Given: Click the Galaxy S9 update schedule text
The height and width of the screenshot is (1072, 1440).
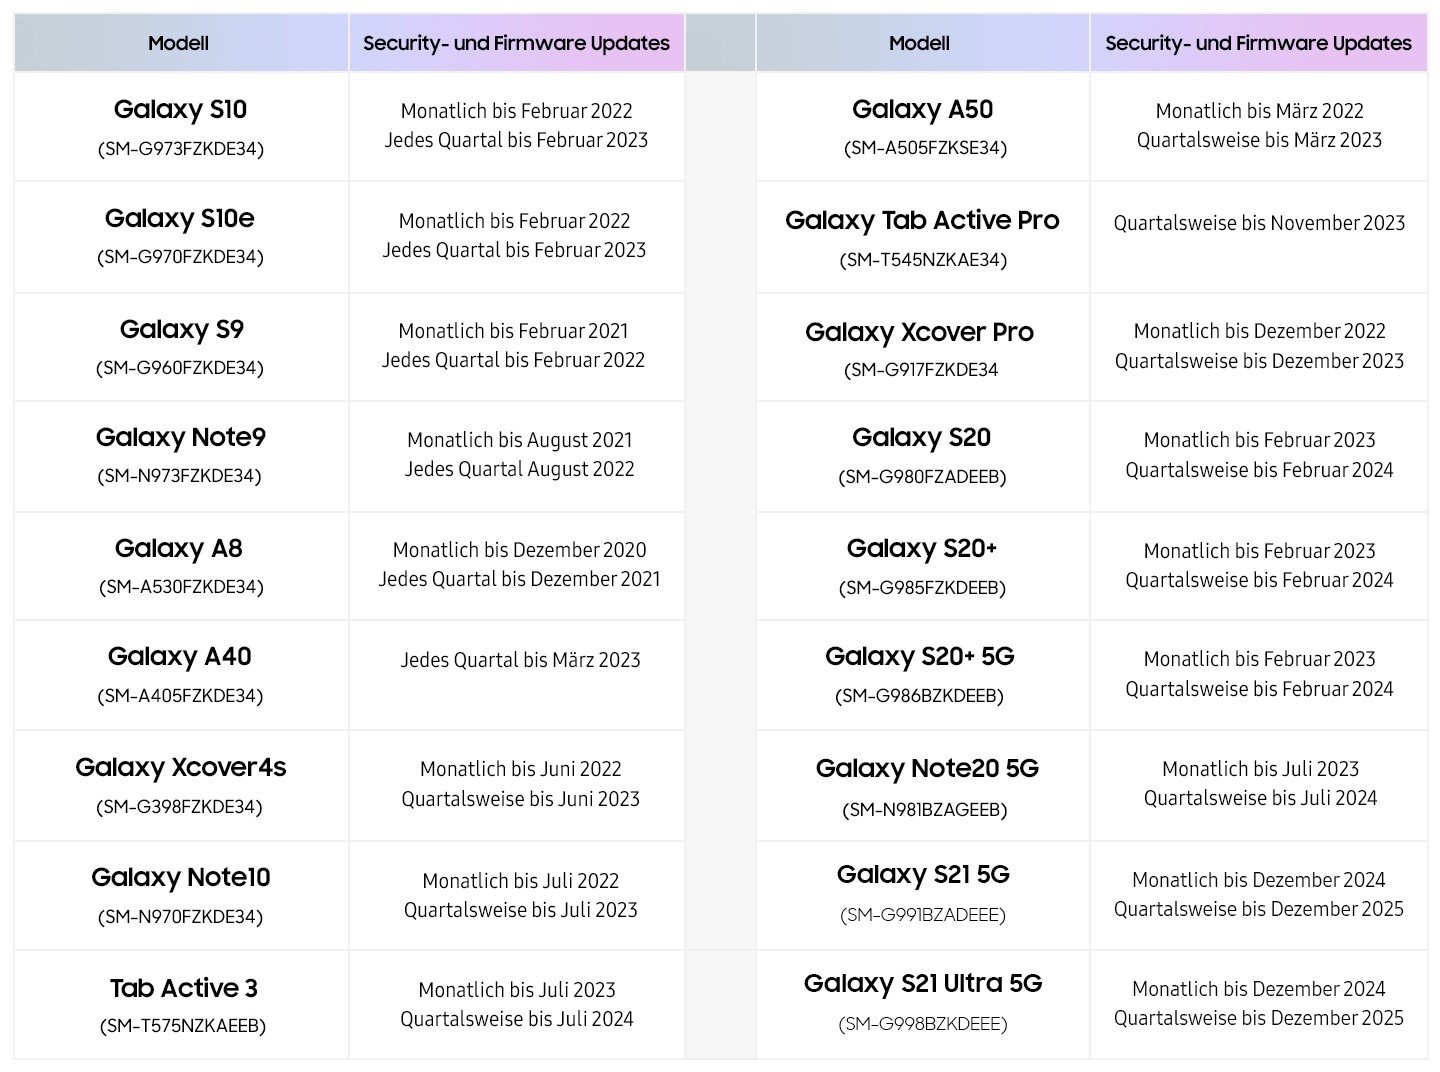Looking at the screenshot, I should pos(514,345).
